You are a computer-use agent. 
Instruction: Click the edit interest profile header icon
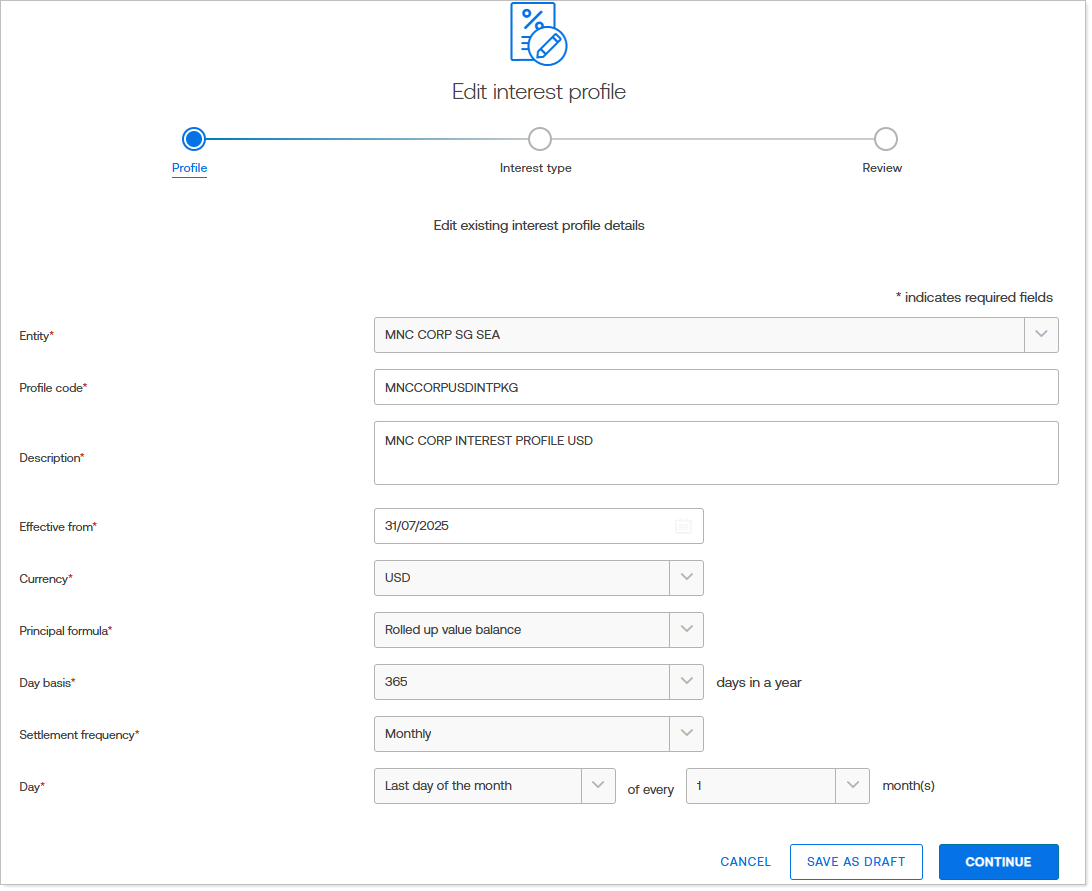pyautogui.click(x=538, y=34)
